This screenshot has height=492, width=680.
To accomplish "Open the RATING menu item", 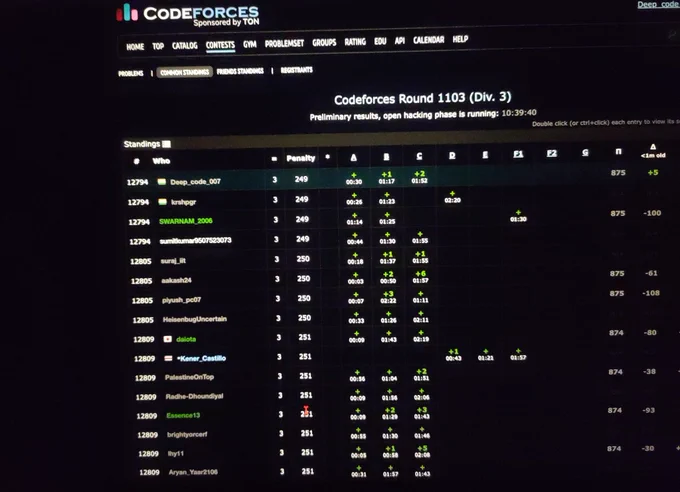I will tap(355, 42).
